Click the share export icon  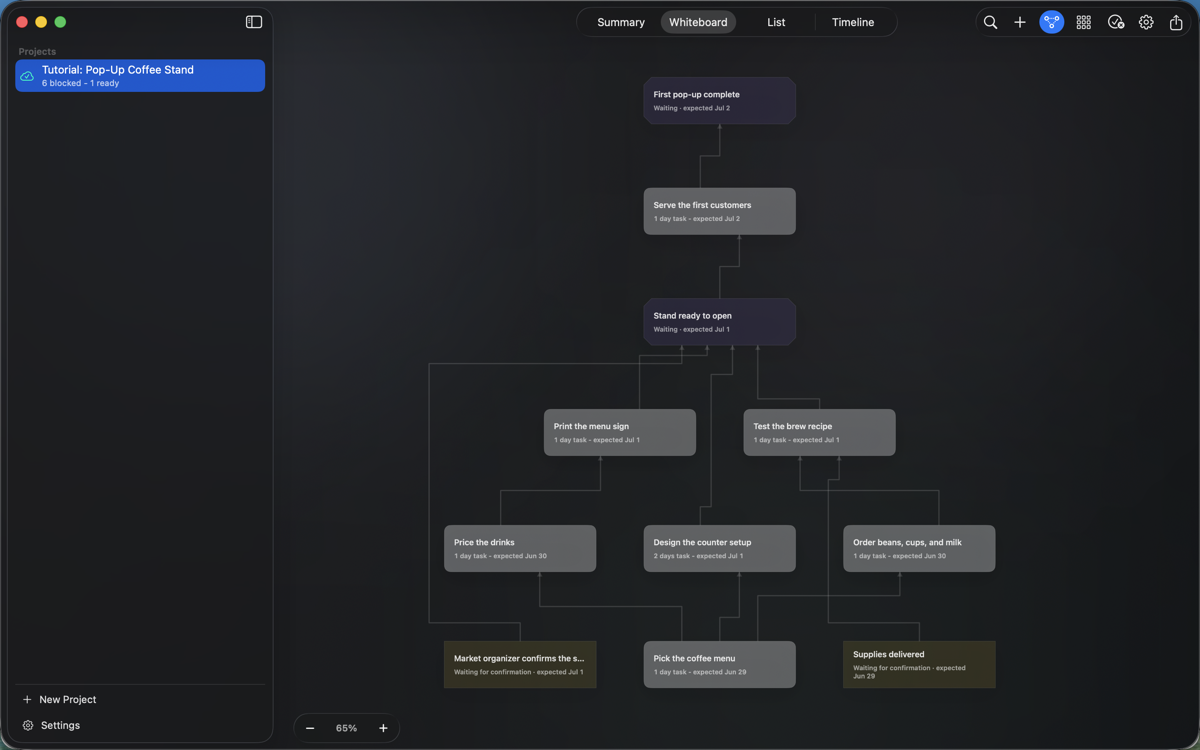[1176, 22]
